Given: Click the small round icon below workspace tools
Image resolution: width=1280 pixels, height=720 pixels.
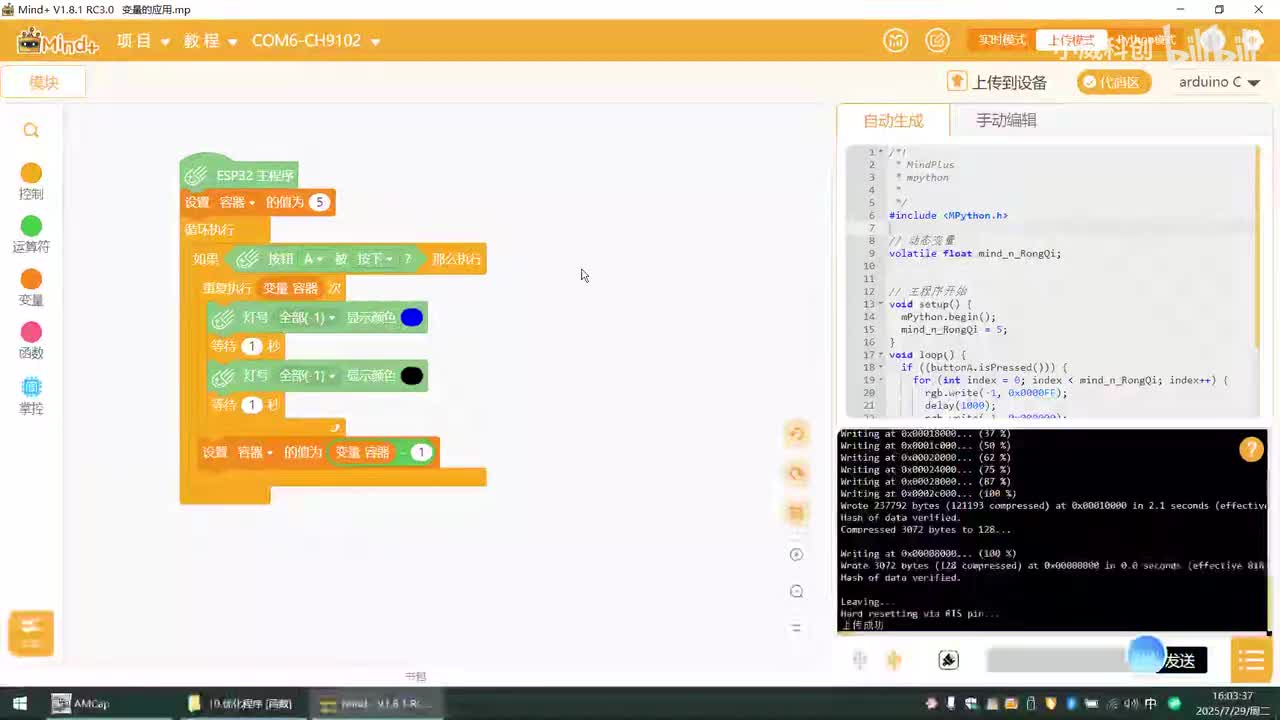Looking at the screenshot, I should coord(796,555).
